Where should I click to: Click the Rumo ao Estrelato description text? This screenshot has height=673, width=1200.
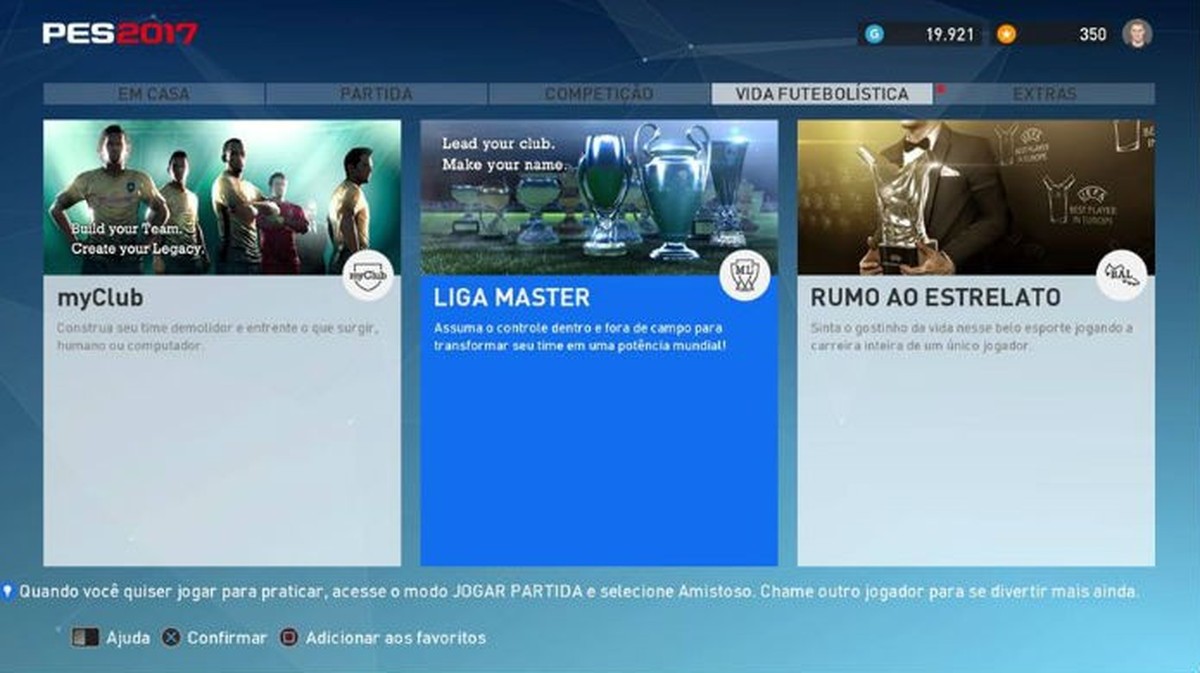(970, 336)
